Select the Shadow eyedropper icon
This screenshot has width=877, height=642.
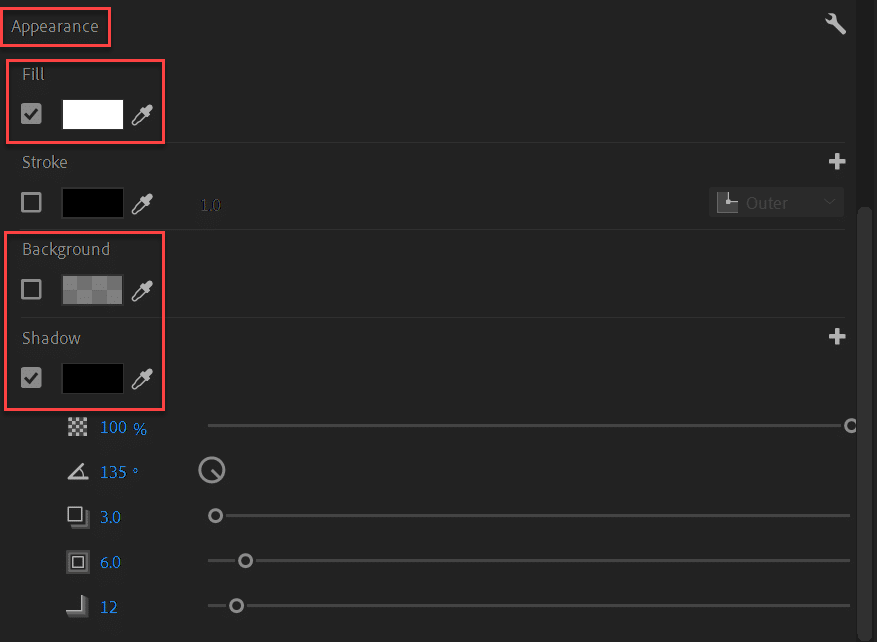tap(142, 379)
